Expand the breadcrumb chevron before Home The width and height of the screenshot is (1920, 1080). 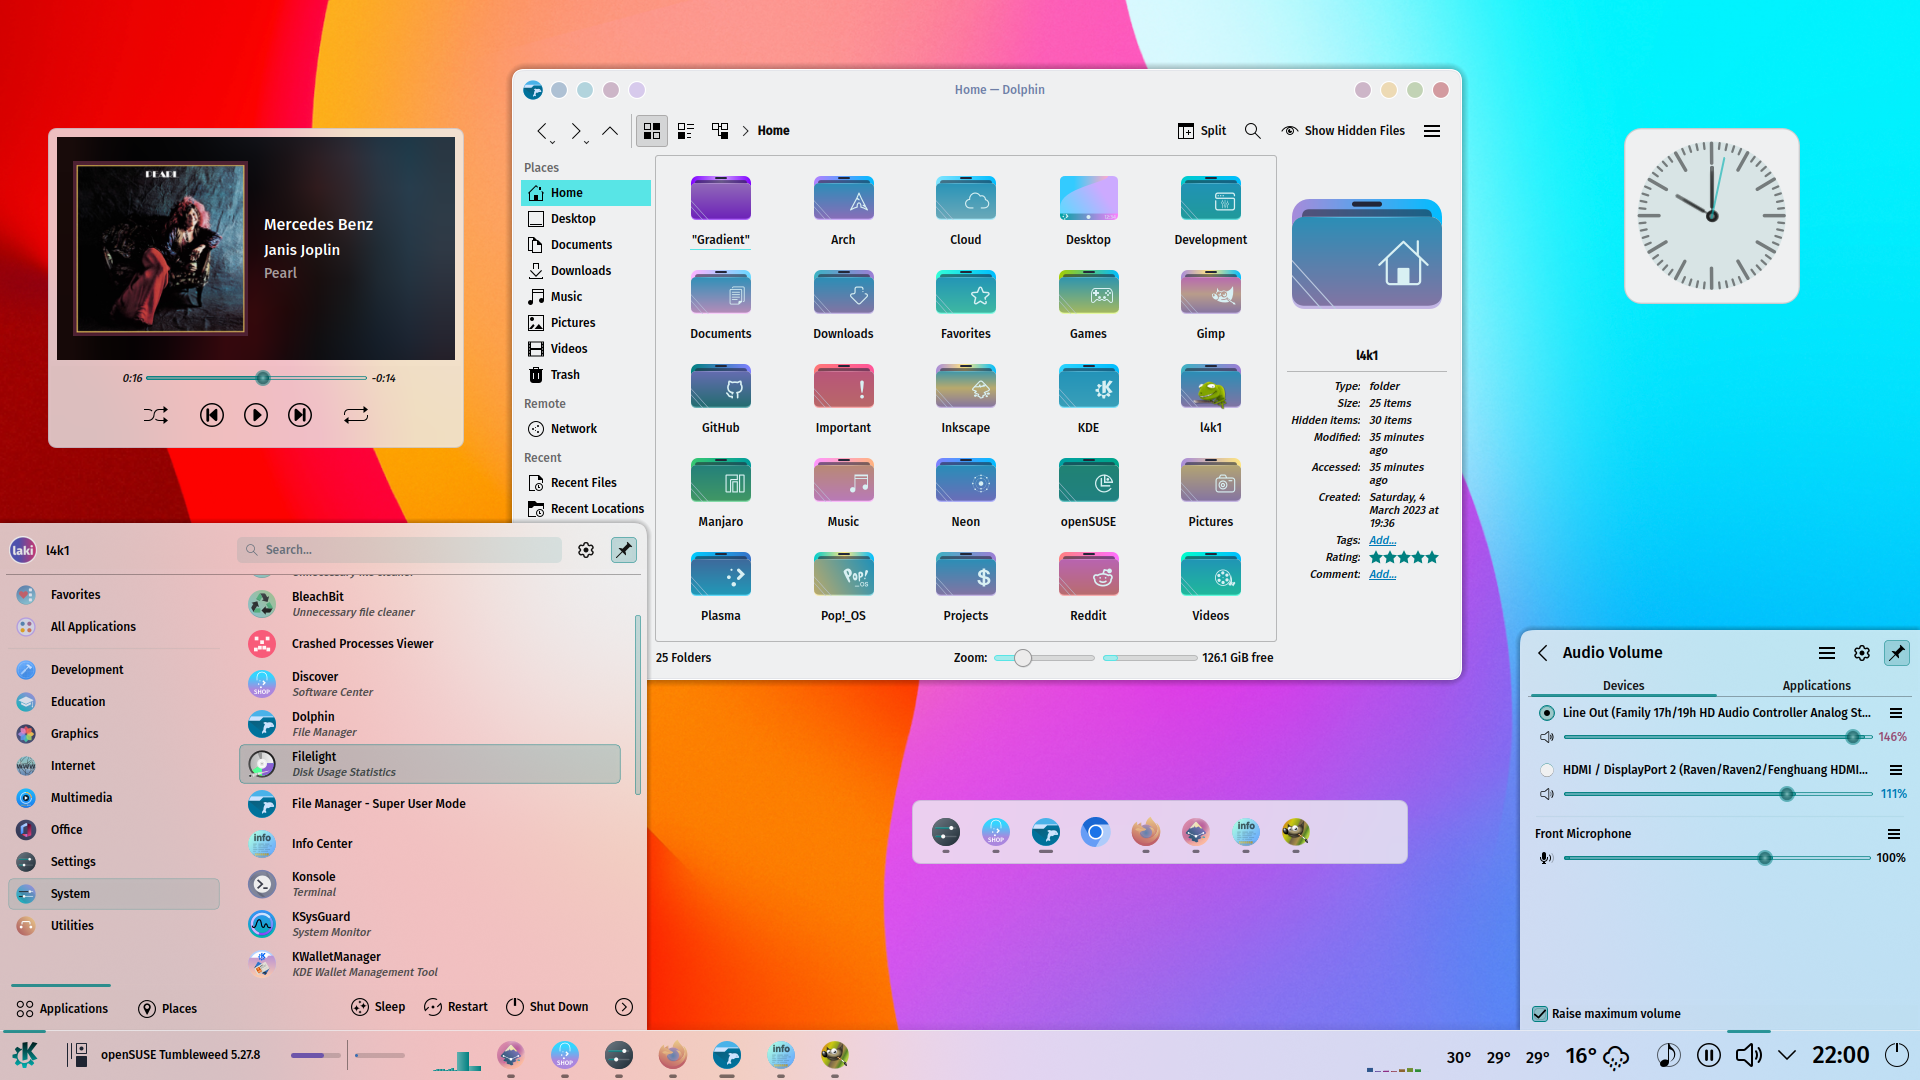745,131
